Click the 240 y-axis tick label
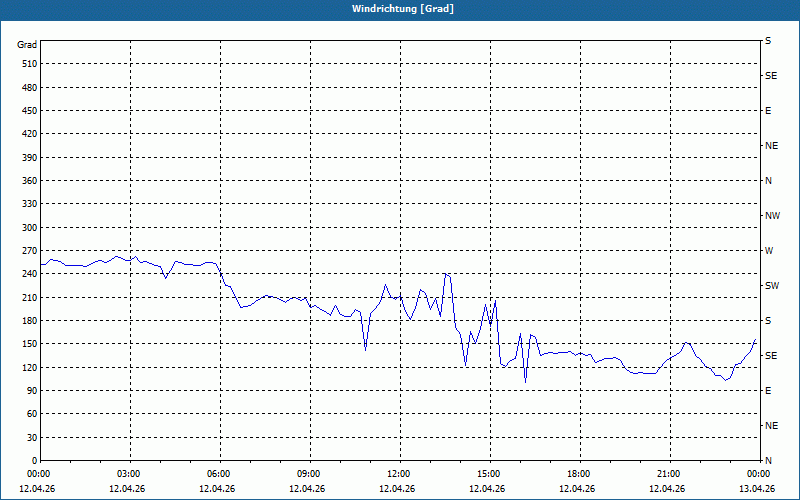 point(30,273)
